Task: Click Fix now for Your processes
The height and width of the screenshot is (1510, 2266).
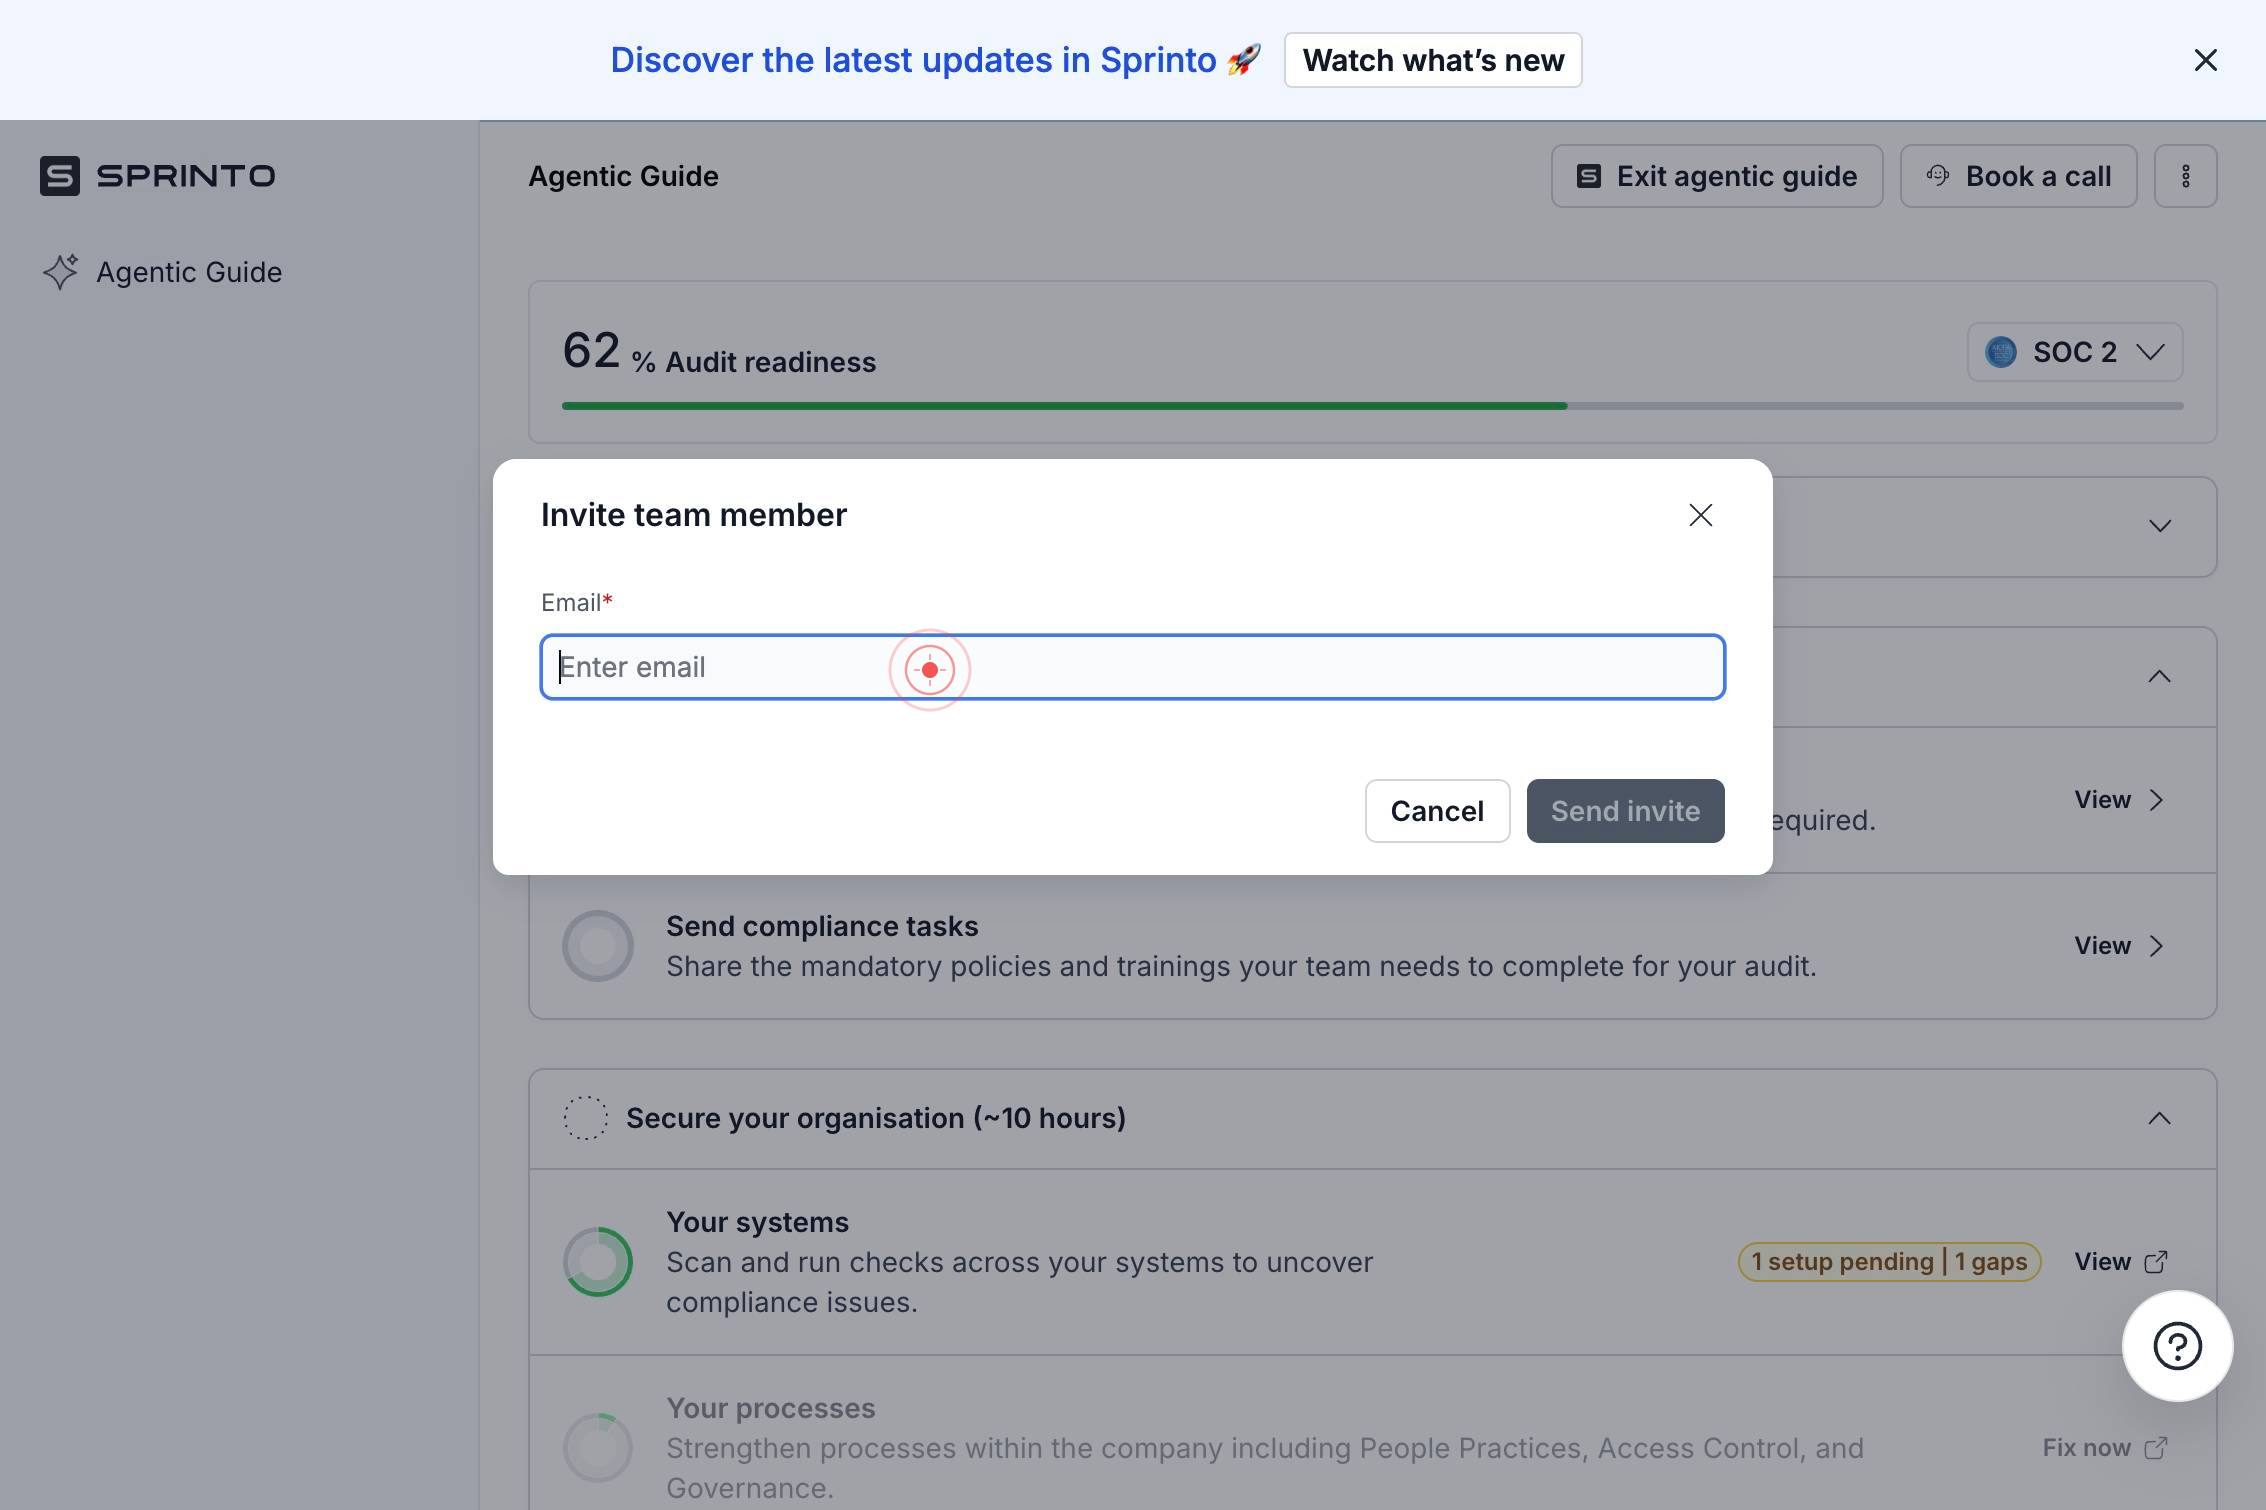Action: (x=2104, y=1448)
